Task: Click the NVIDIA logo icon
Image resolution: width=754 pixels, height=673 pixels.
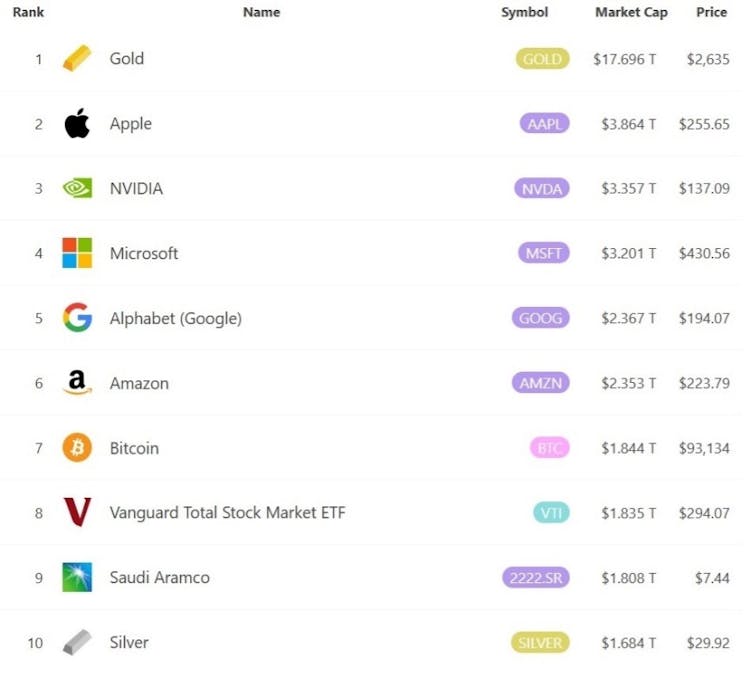Action: (x=77, y=188)
